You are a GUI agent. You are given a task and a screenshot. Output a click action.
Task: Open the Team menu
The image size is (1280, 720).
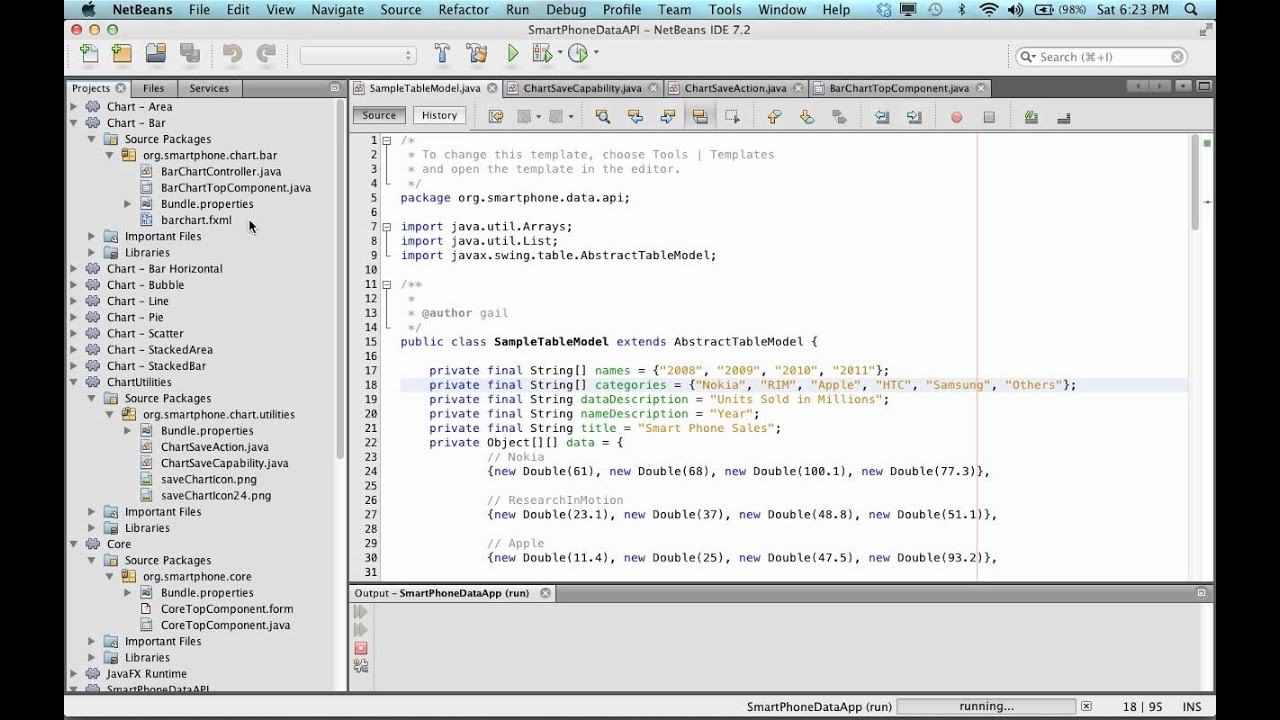point(674,10)
